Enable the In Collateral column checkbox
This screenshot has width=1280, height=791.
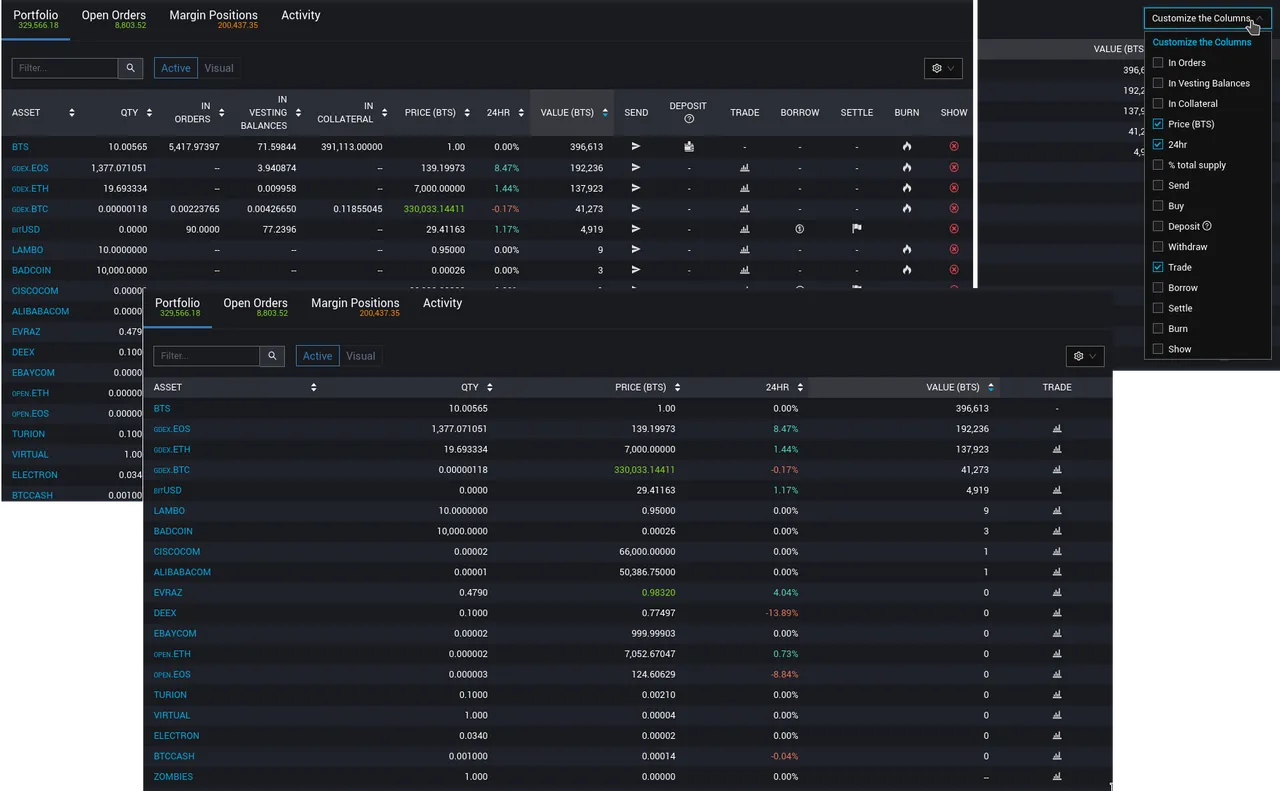pos(1158,103)
